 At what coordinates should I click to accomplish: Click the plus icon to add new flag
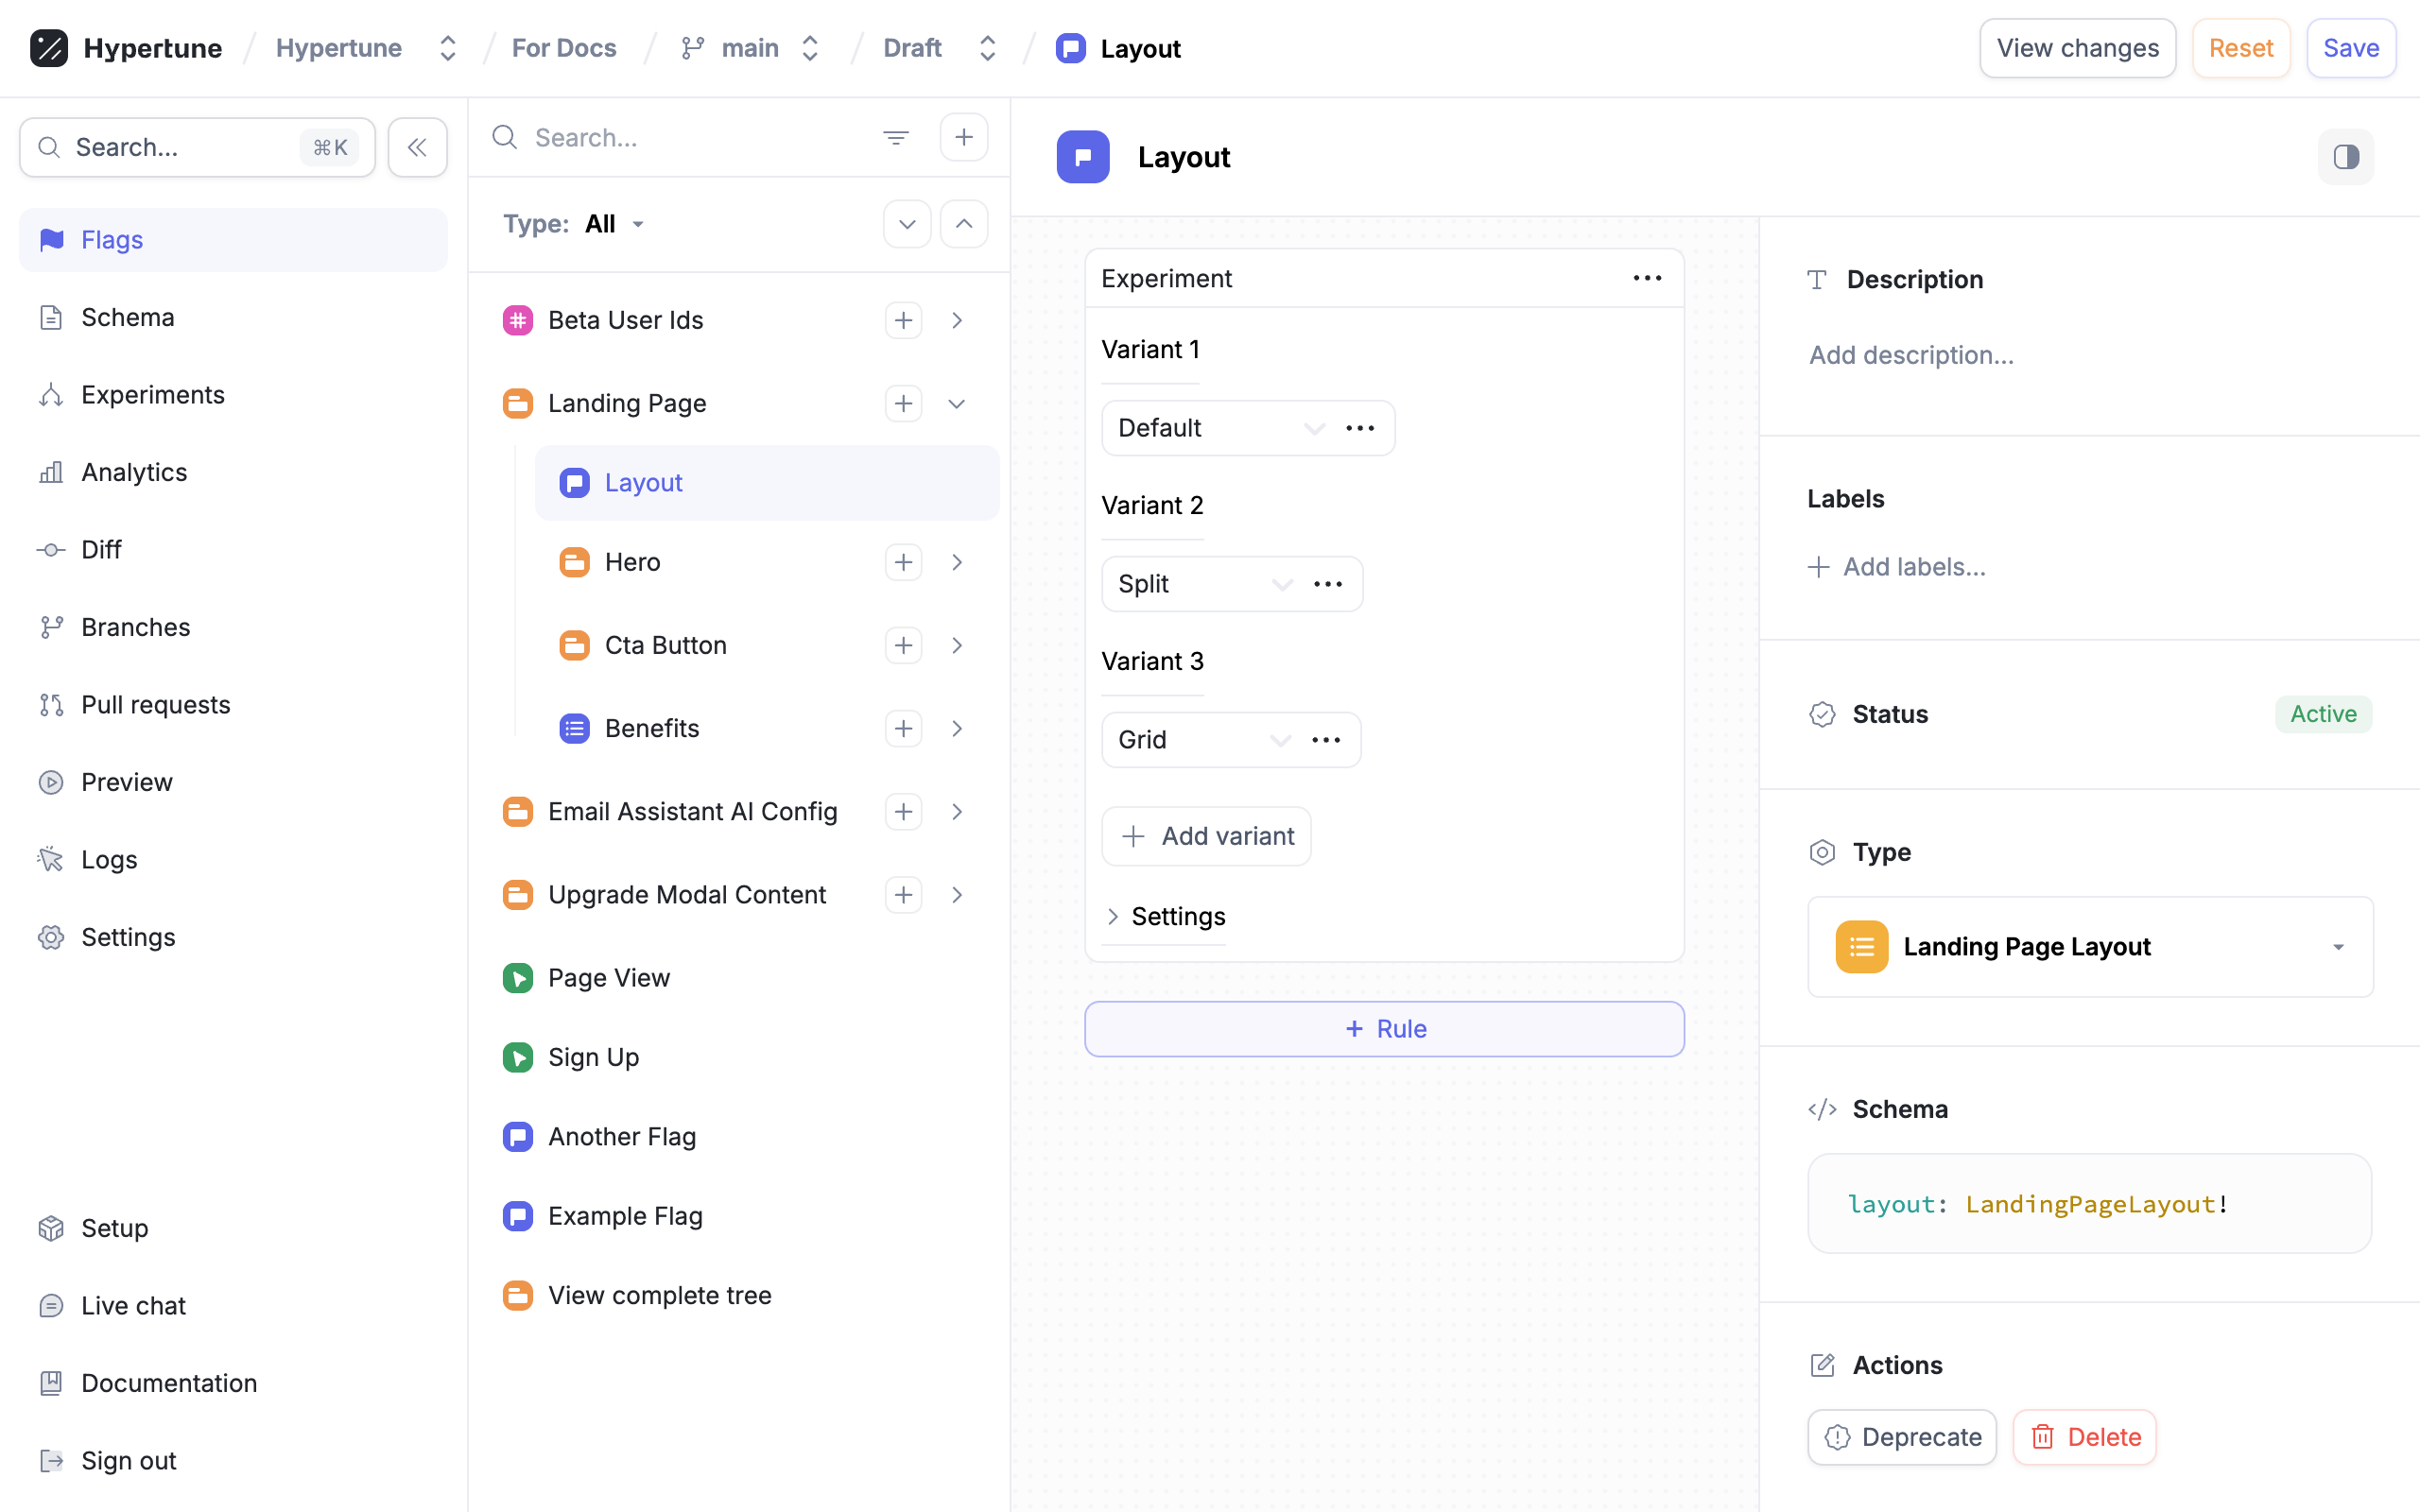click(963, 138)
